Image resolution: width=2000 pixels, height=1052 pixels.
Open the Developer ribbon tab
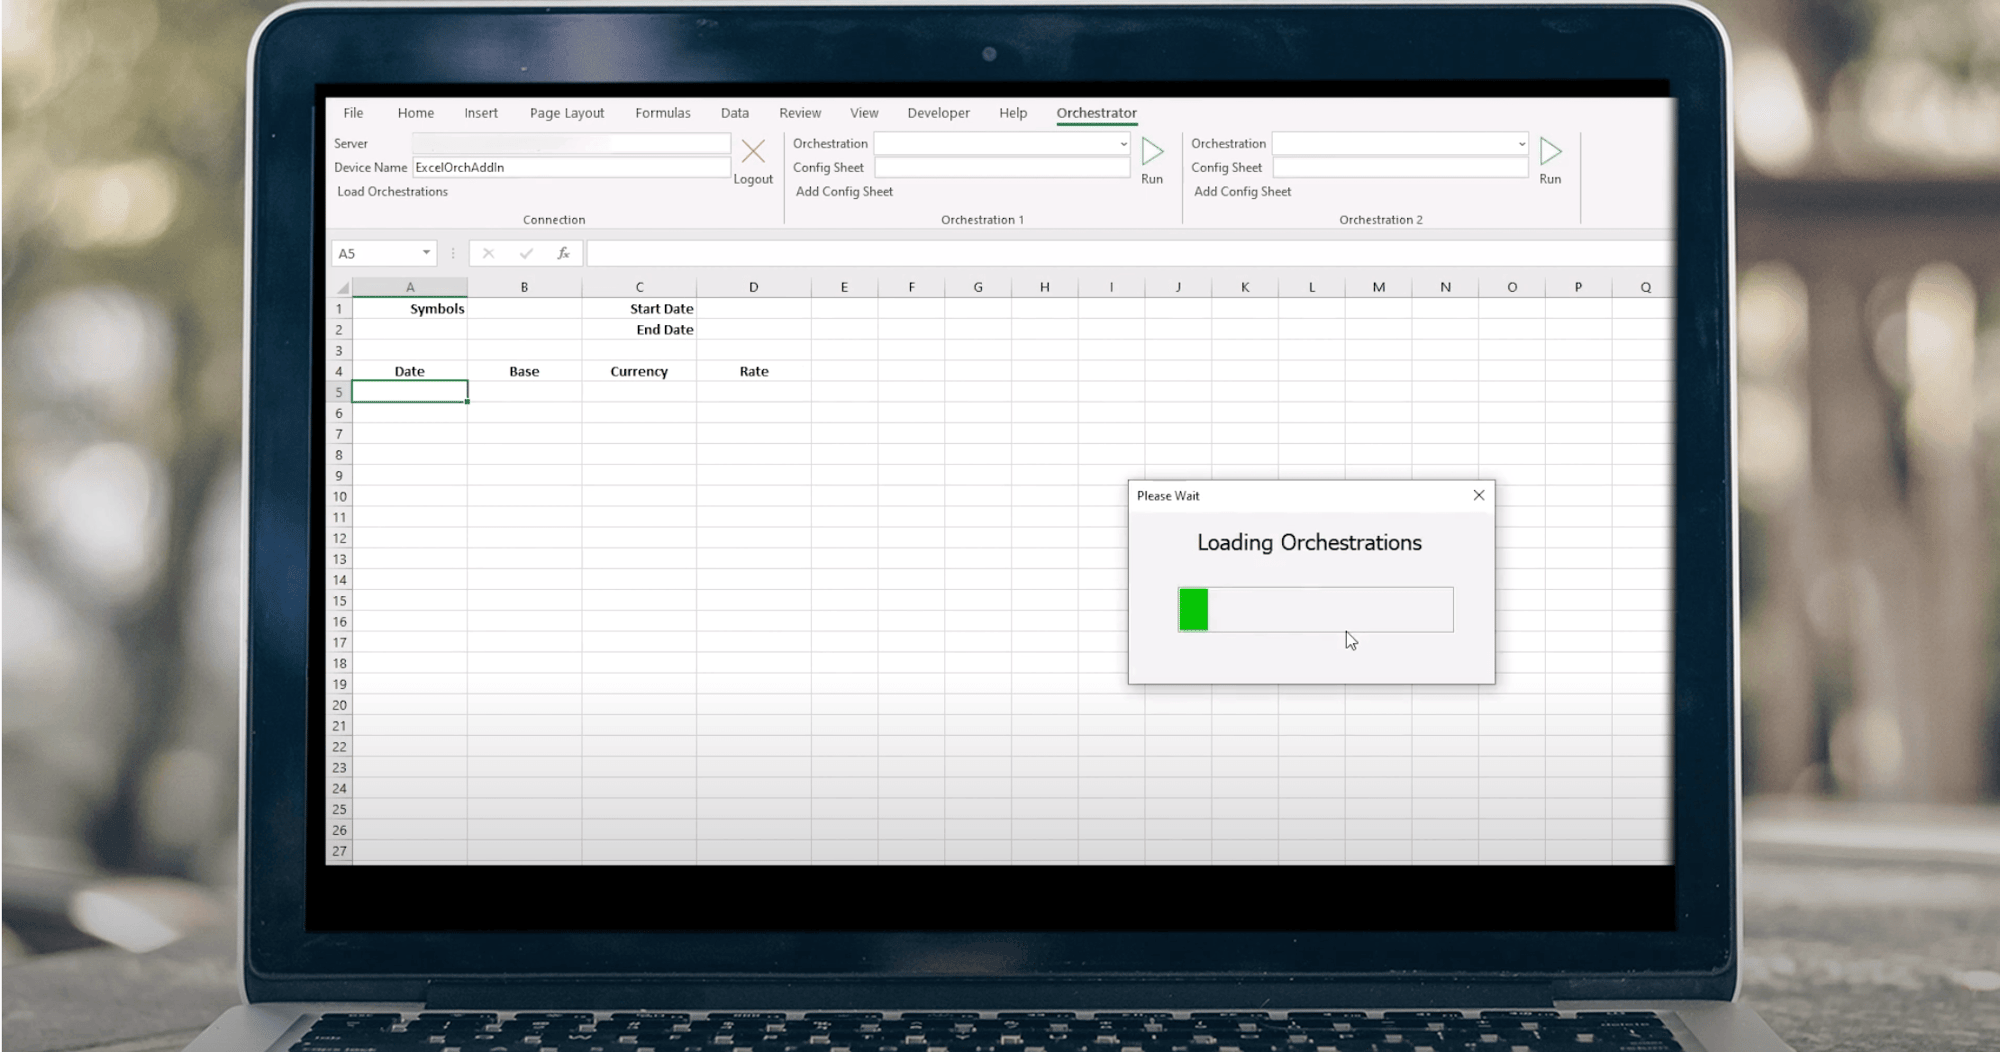(938, 113)
